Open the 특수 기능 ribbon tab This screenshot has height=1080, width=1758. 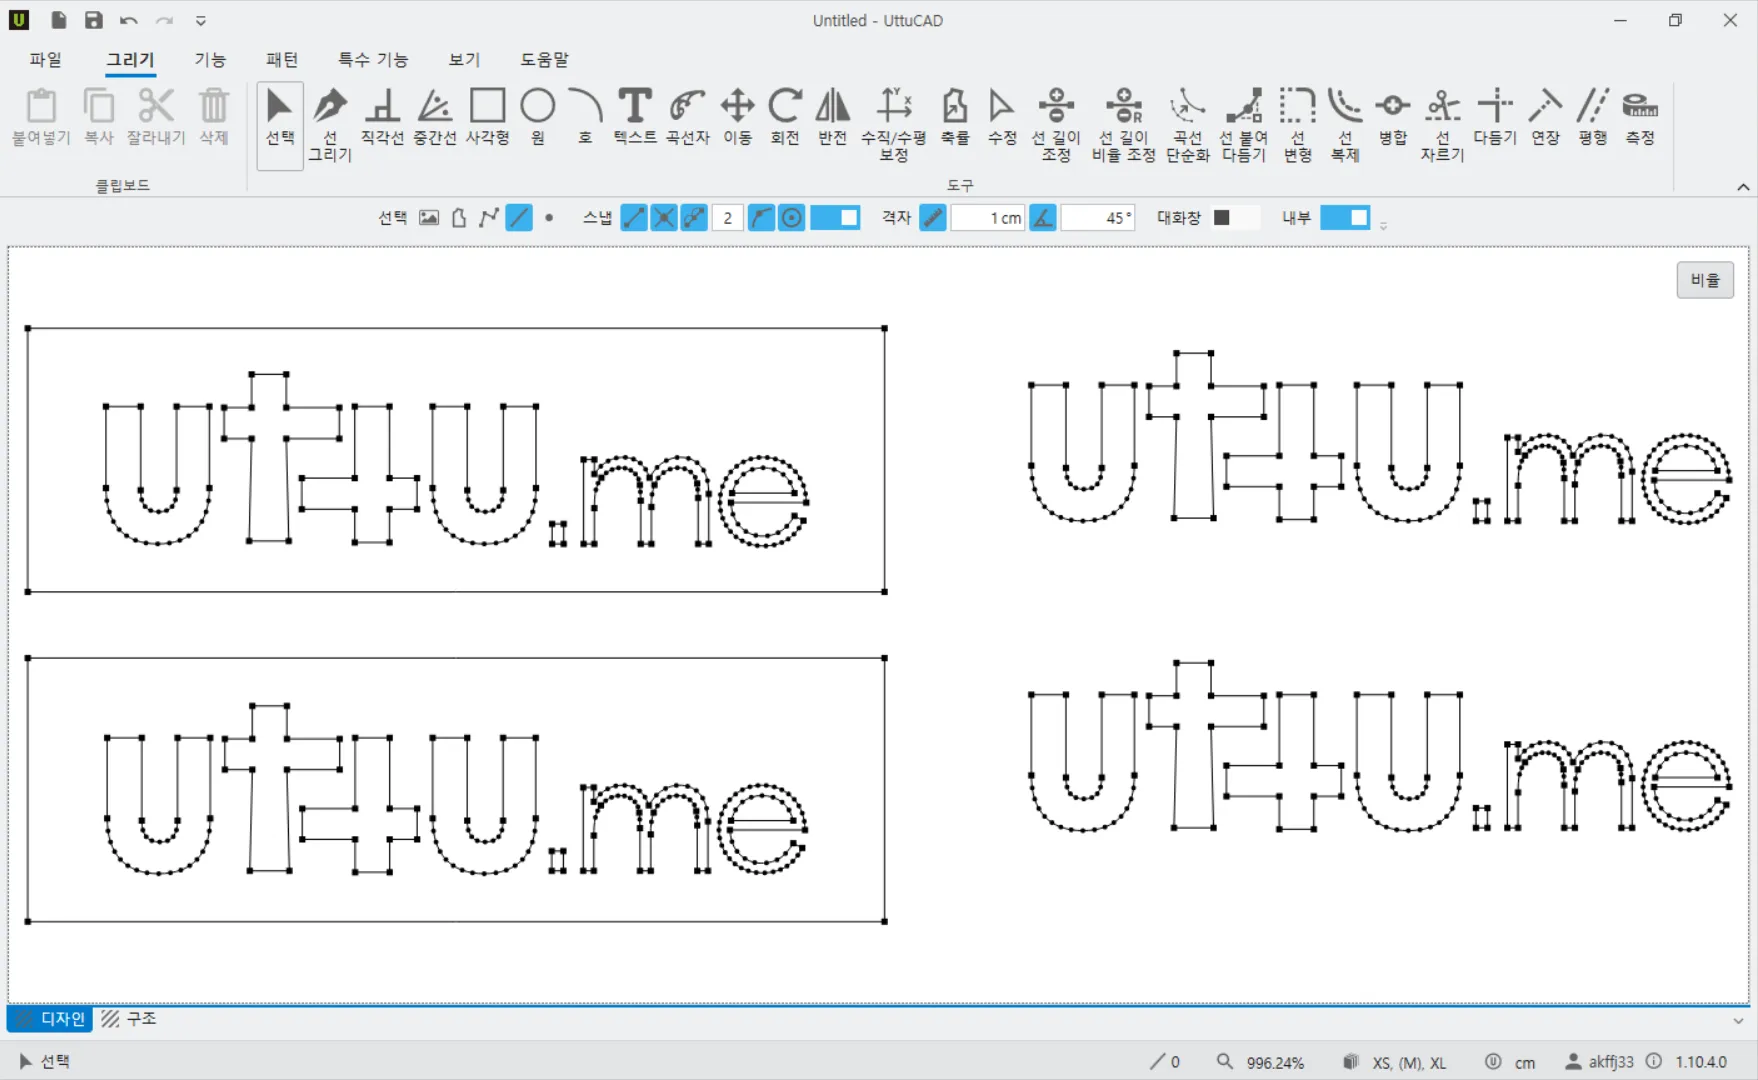click(x=373, y=60)
